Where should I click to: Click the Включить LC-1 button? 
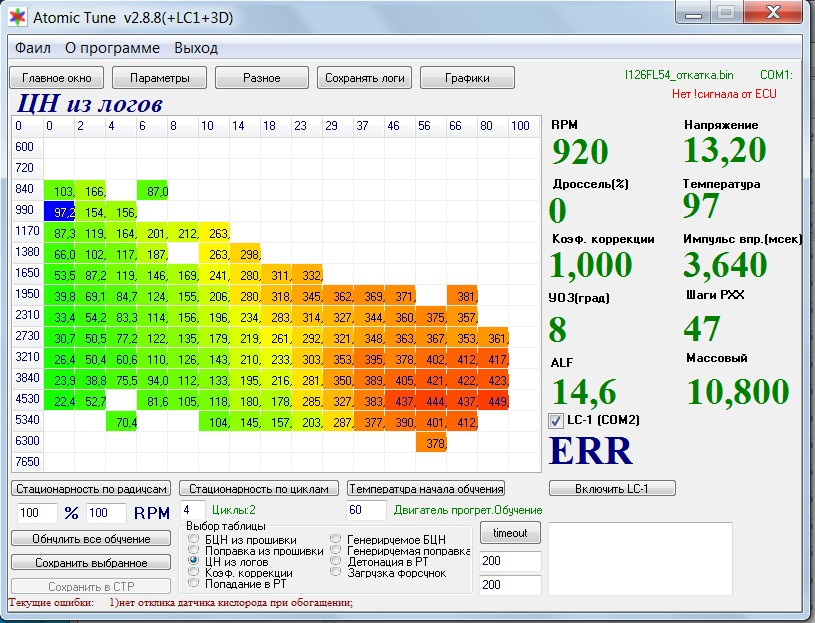pyautogui.click(x=612, y=488)
